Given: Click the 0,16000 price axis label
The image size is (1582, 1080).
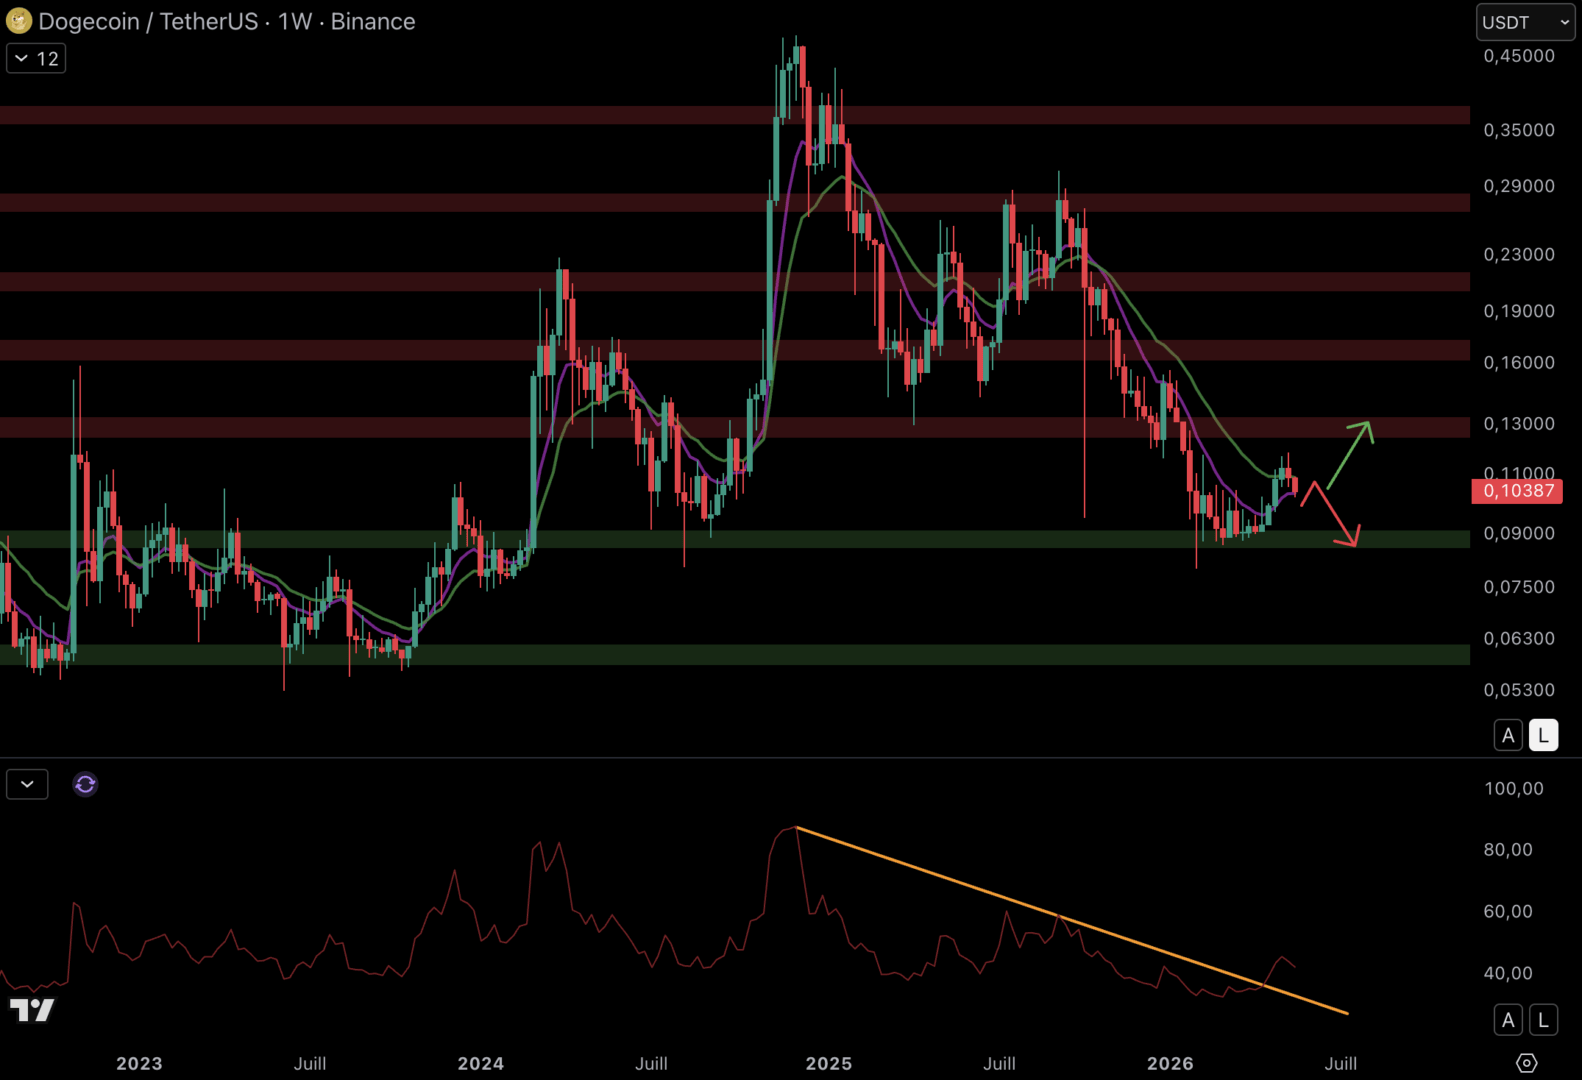Looking at the screenshot, I should tap(1519, 363).
